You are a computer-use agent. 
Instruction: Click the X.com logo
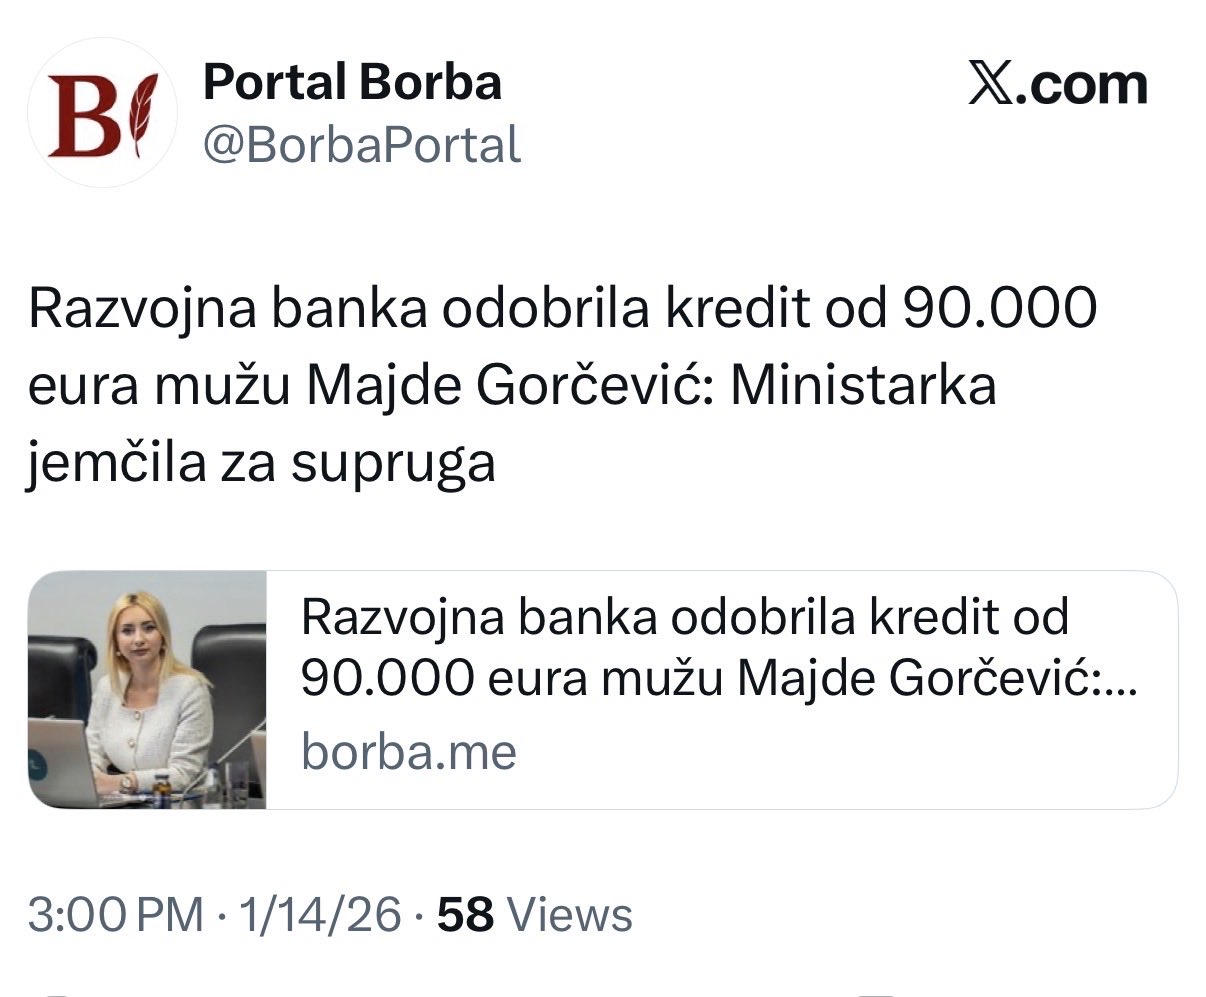tap(1058, 84)
